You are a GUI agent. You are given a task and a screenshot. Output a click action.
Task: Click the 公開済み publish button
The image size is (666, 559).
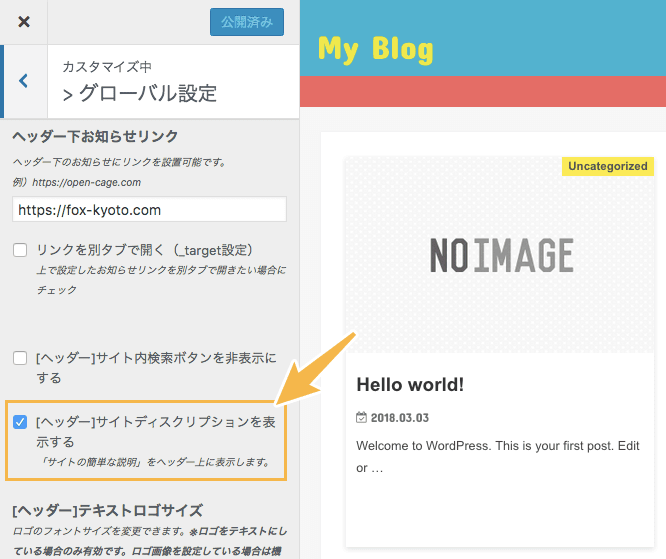pos(247,22)
